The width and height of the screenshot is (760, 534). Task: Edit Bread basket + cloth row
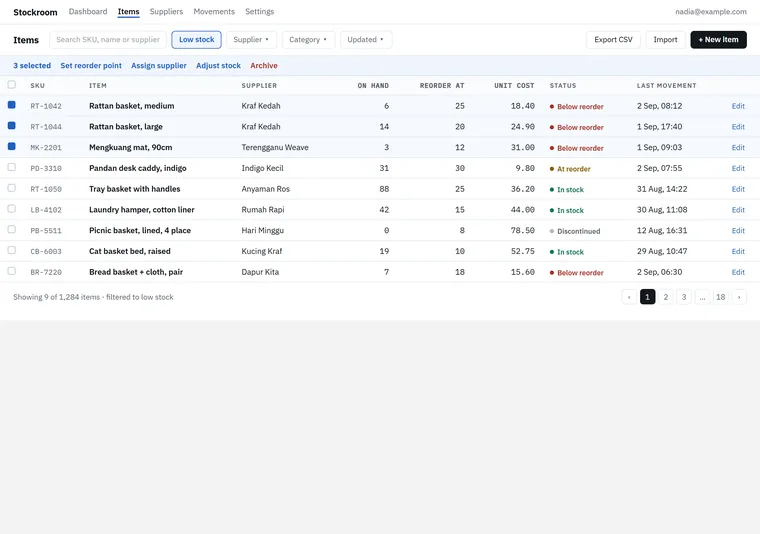738,272
